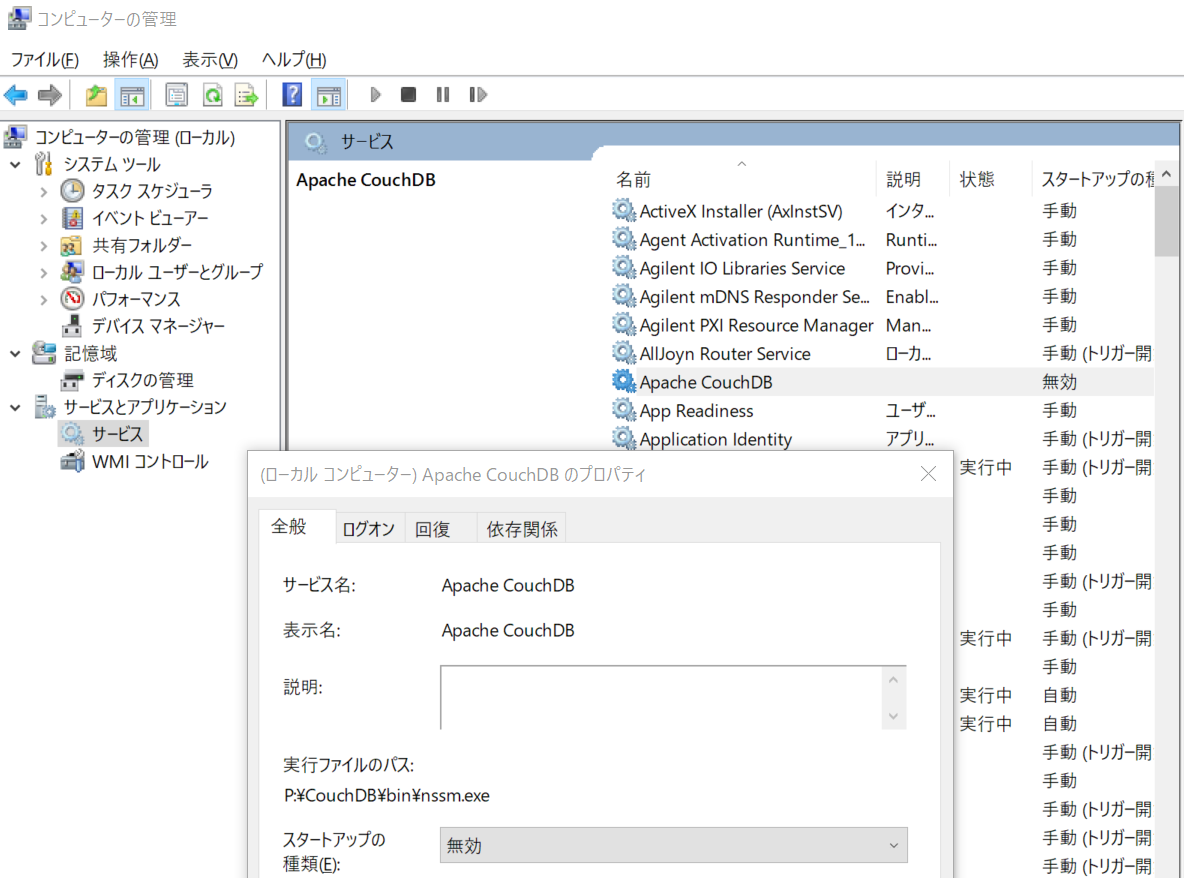Click the Apache CouchDB service gear icon

coord(623,381)
